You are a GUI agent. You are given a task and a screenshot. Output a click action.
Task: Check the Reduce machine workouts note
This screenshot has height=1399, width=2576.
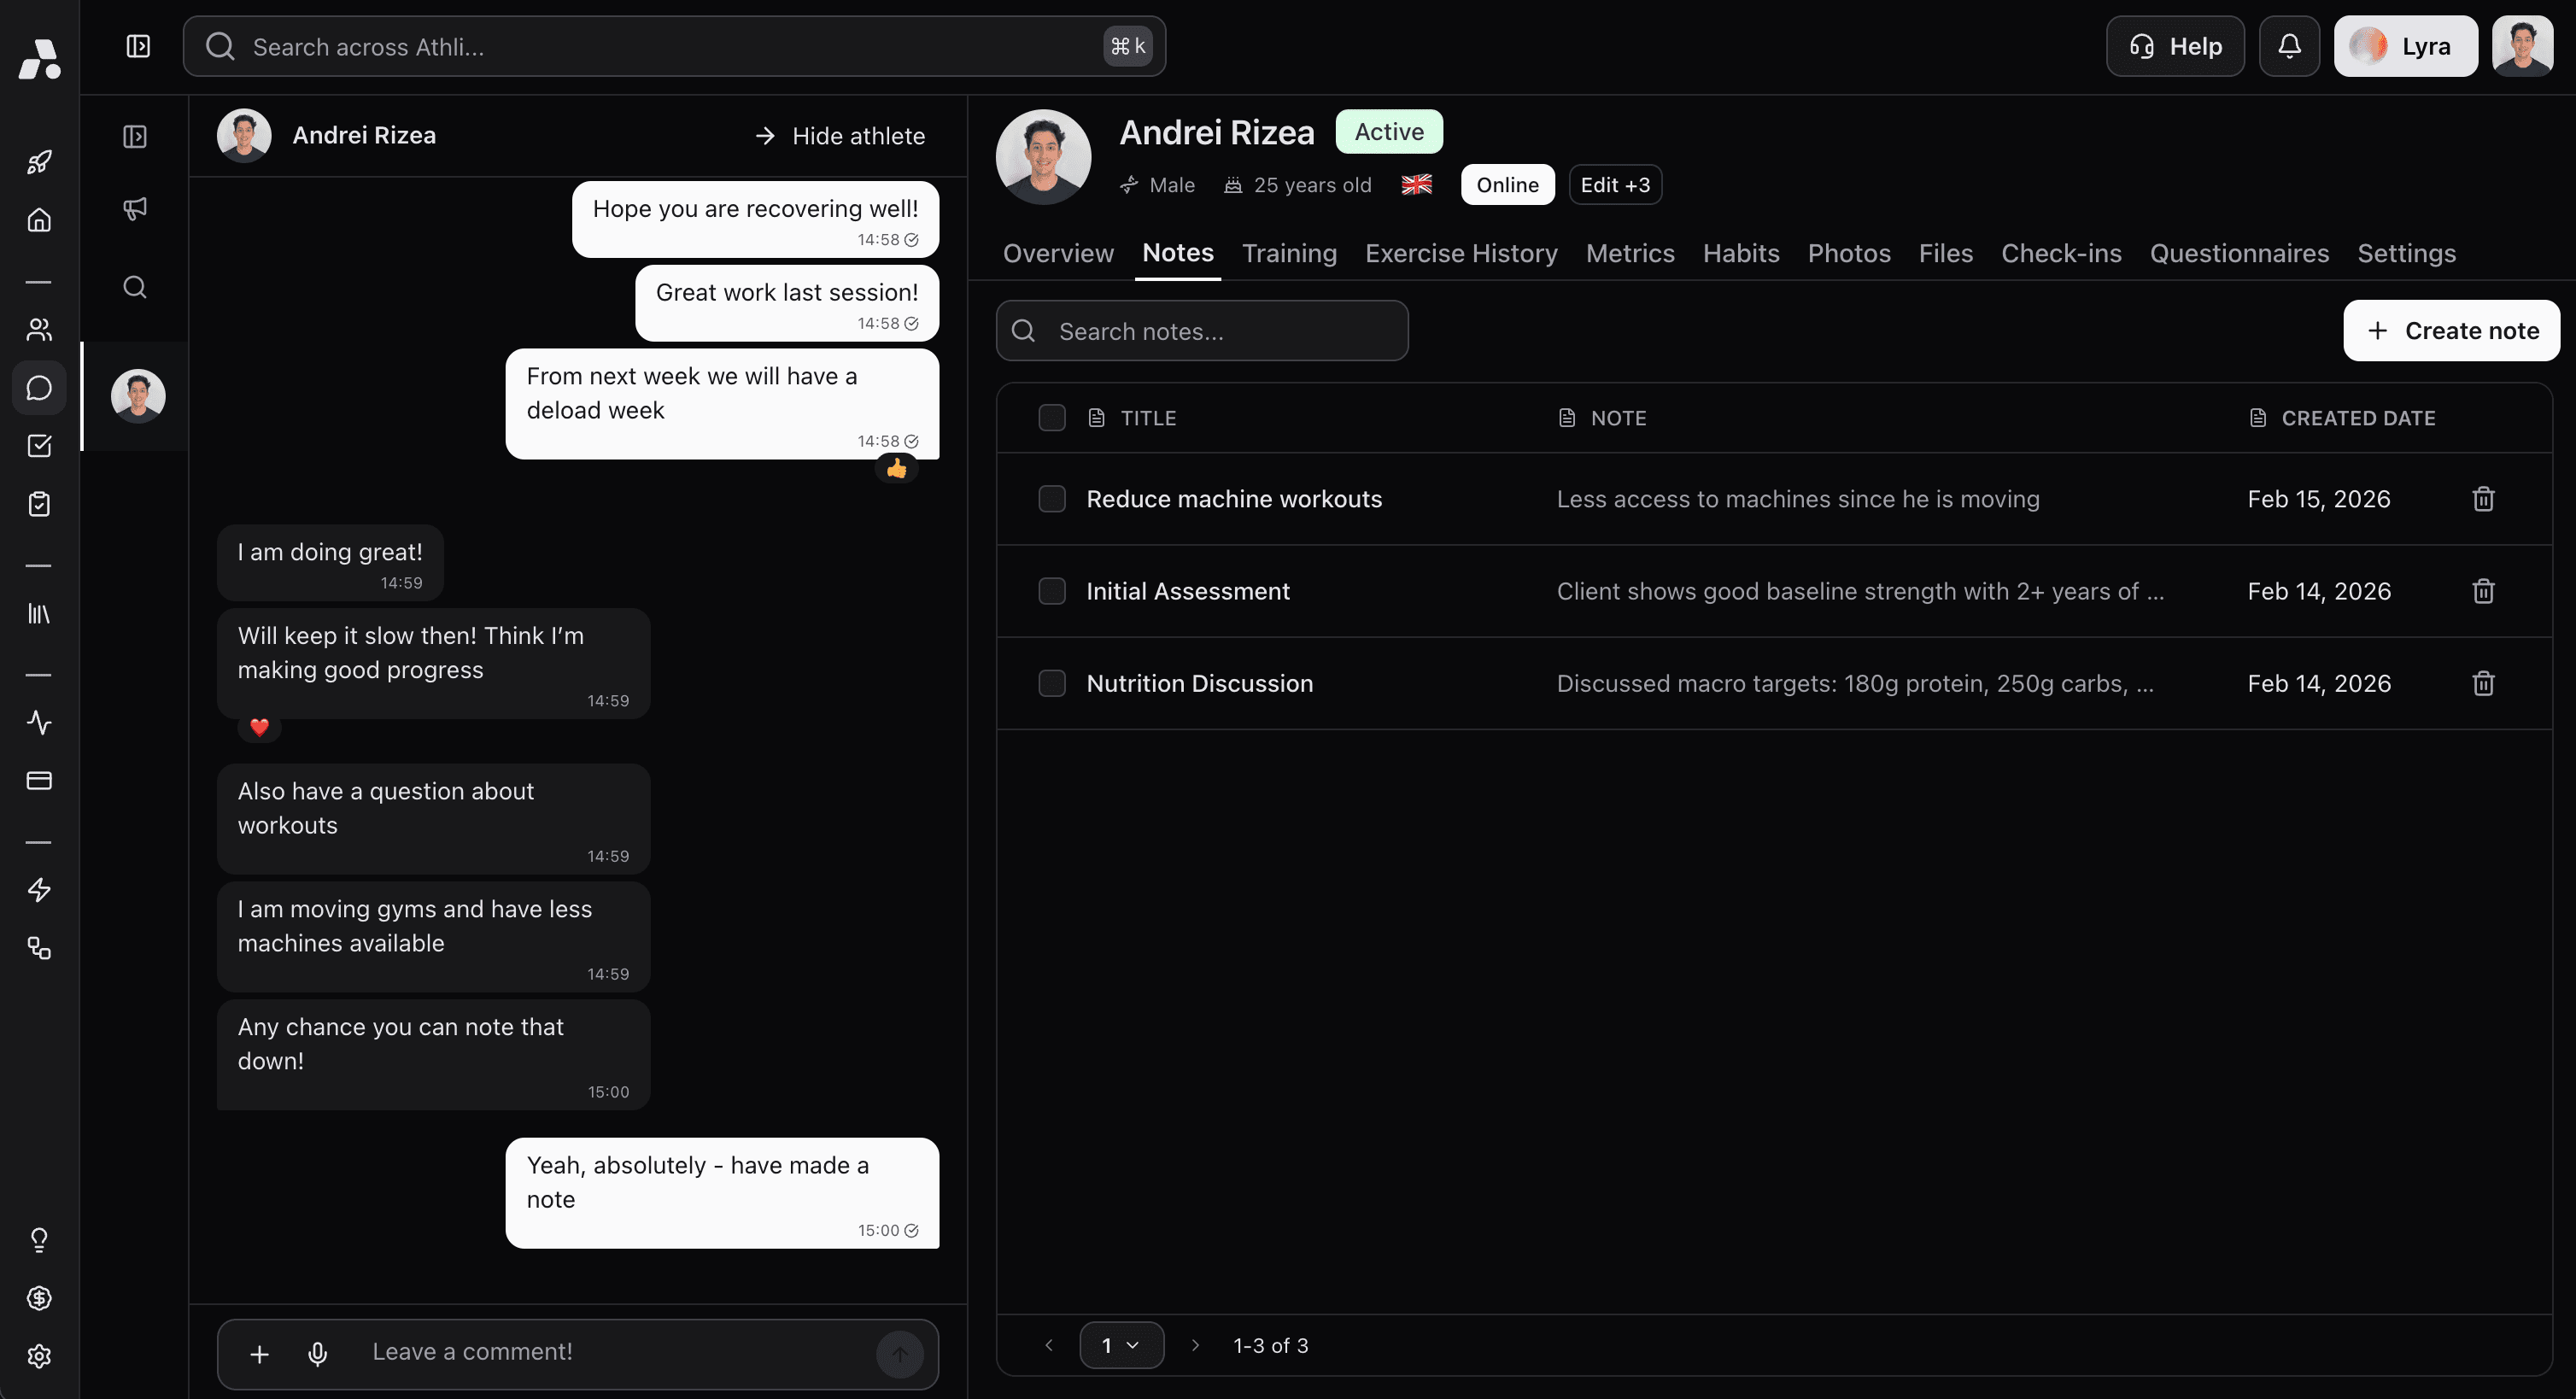1052,498
